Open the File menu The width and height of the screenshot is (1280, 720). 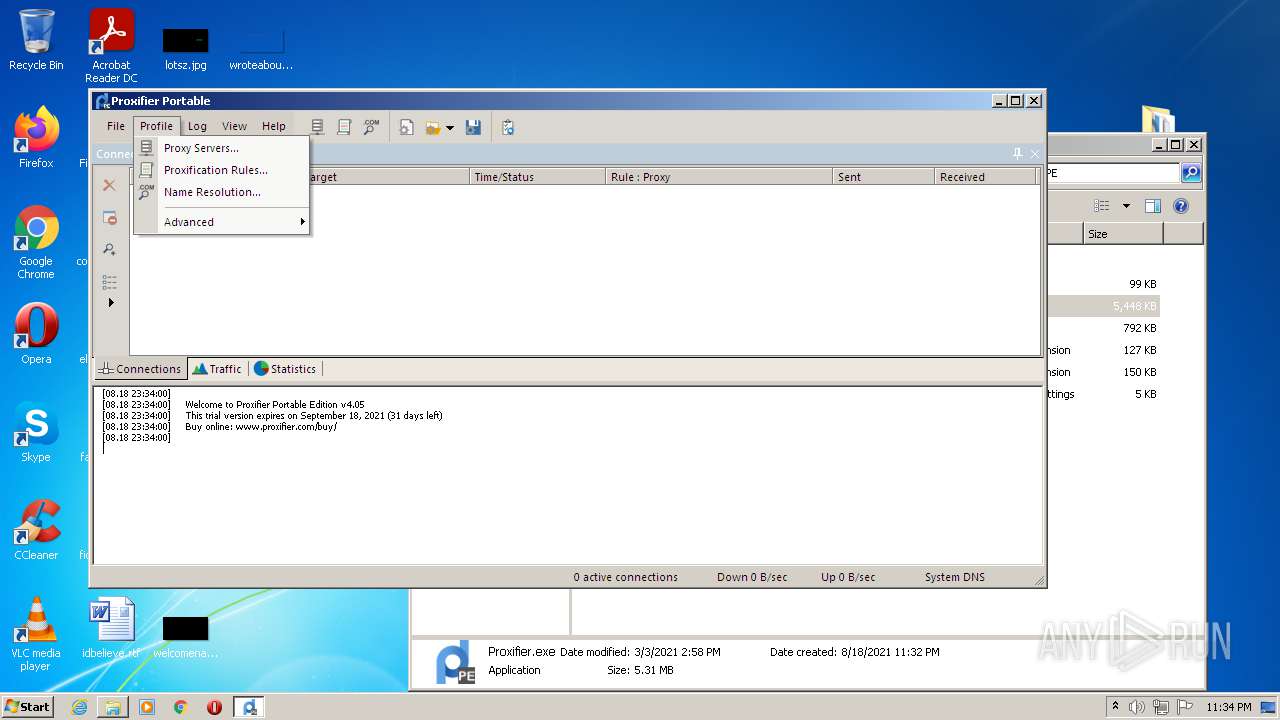[x=116, y=126]
